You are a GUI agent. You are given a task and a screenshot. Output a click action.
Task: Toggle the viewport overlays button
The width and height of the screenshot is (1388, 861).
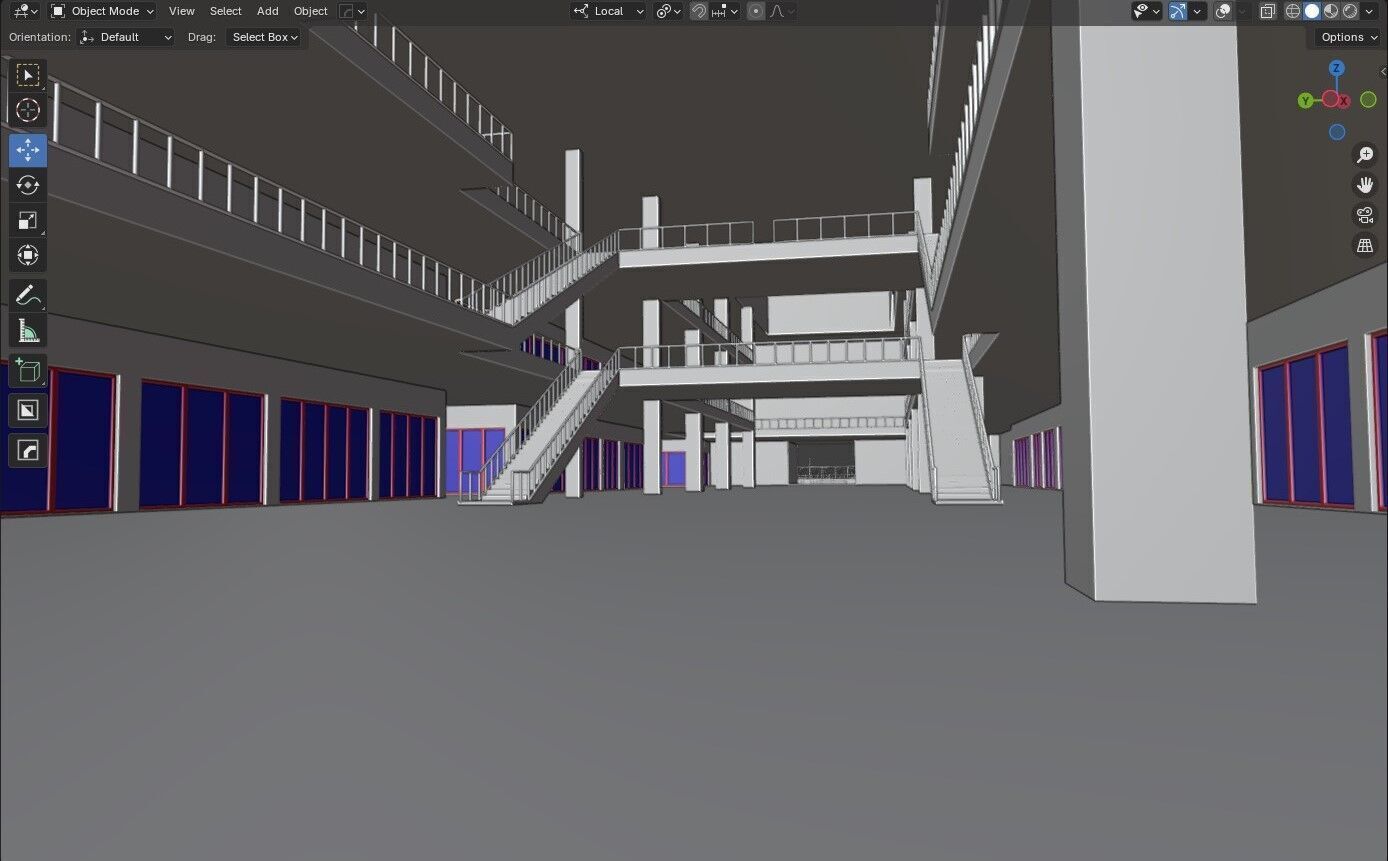click(x=1223, y=11)
